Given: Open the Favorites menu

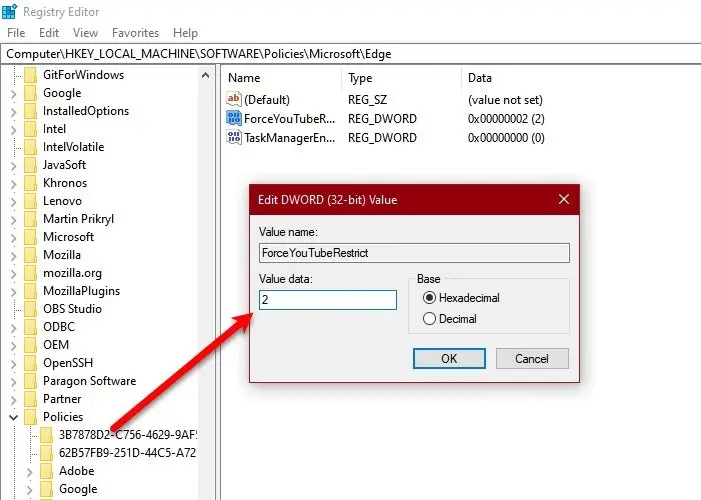Looking at the screenshot, I should (x=135, y=33).
